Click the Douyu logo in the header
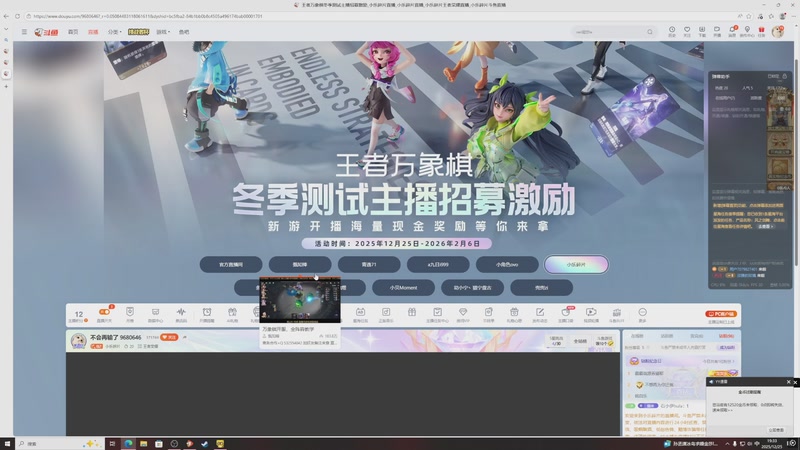This screenshot has height=450, width=800. click(x=46, y=32)
